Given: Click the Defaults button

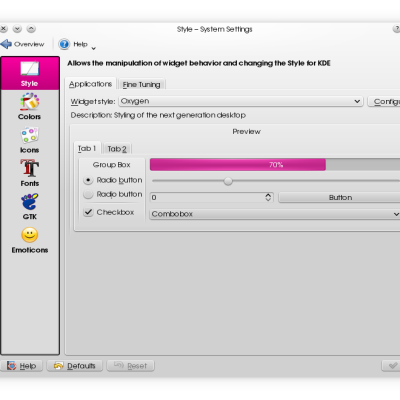Looking at the screenshot, I should (x=75, y=366).
